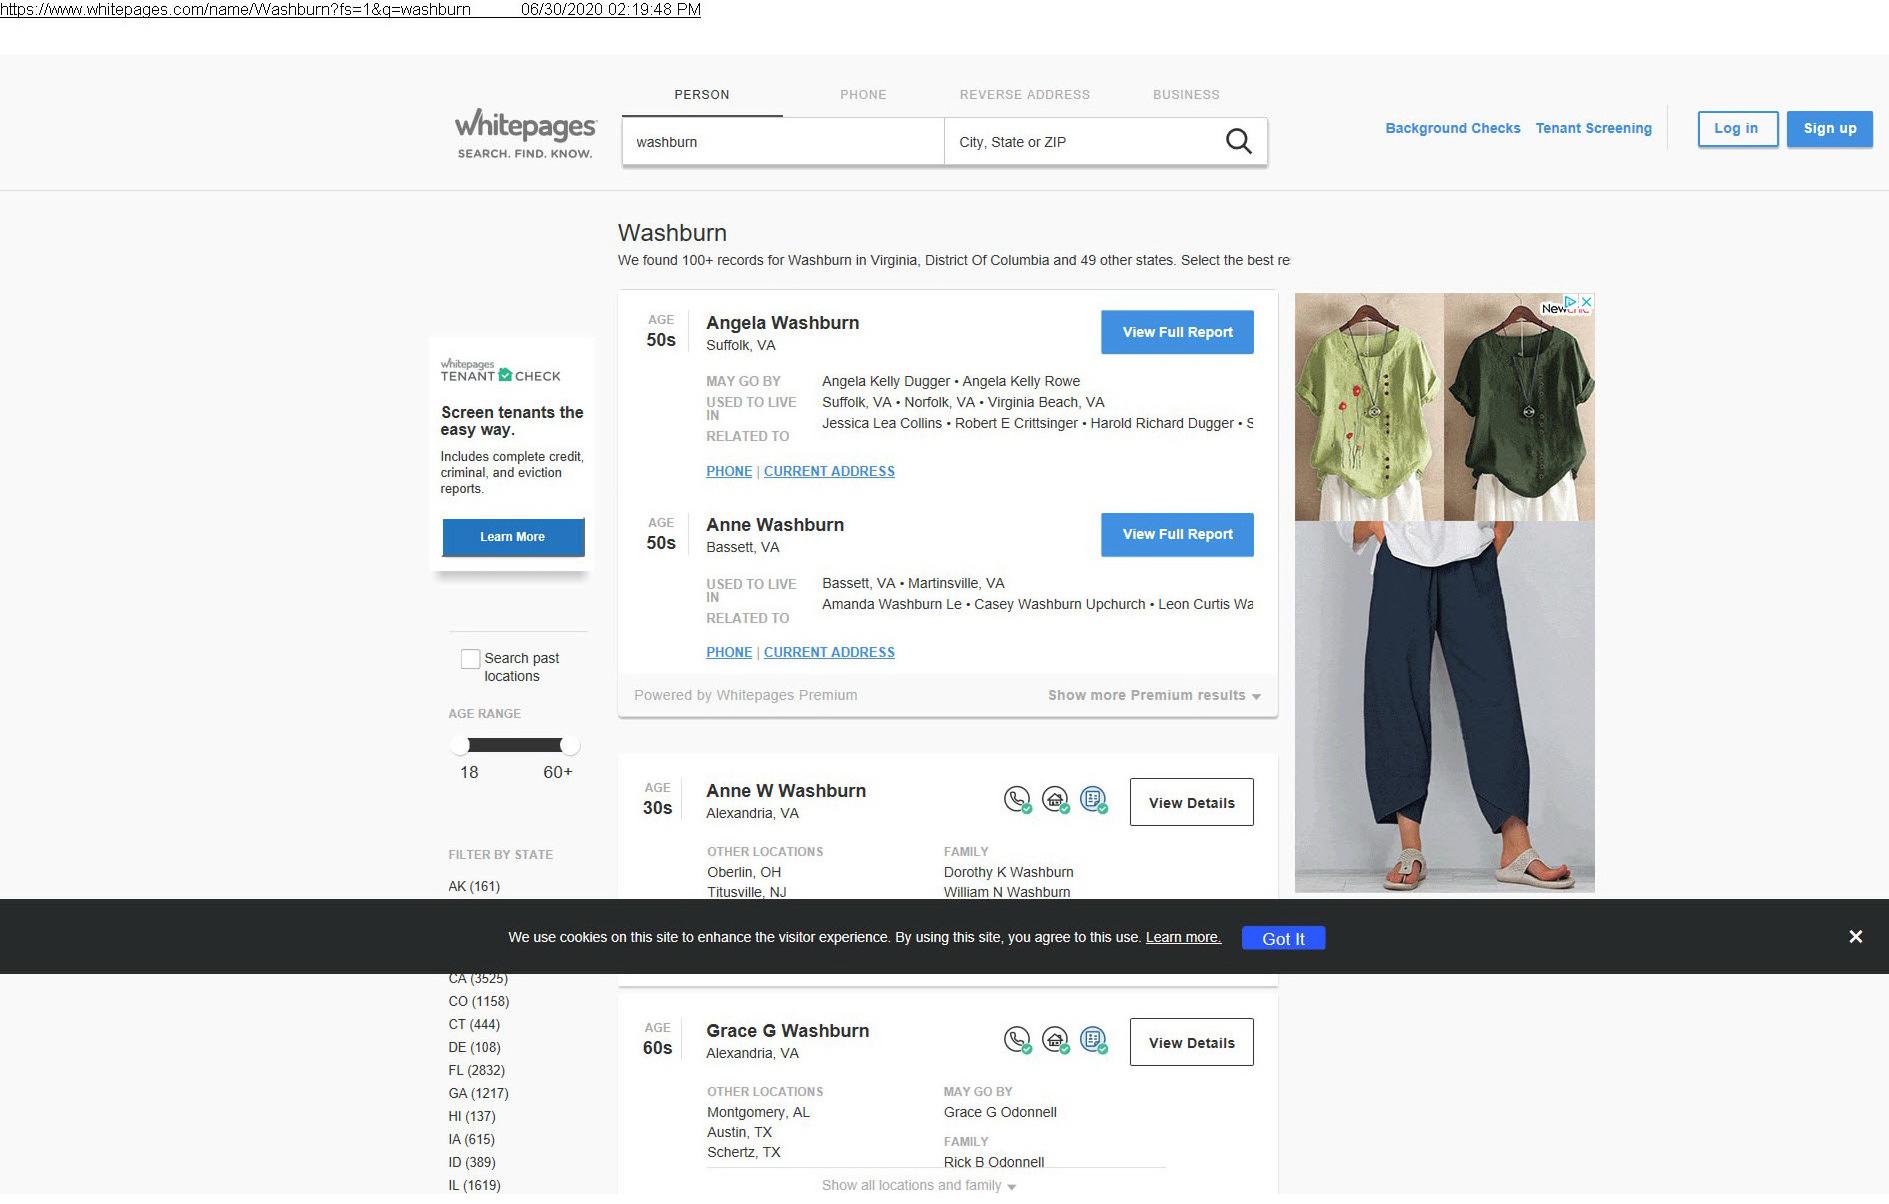Expand Show more Premium results
The width and height of the screenshot is (1889, 1204).
point(1153,696)
